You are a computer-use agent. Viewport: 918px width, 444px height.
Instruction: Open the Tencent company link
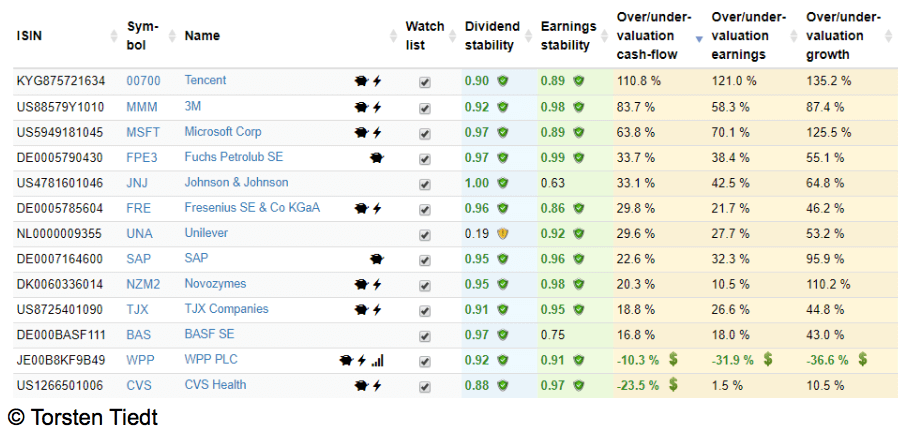point(205,81)
